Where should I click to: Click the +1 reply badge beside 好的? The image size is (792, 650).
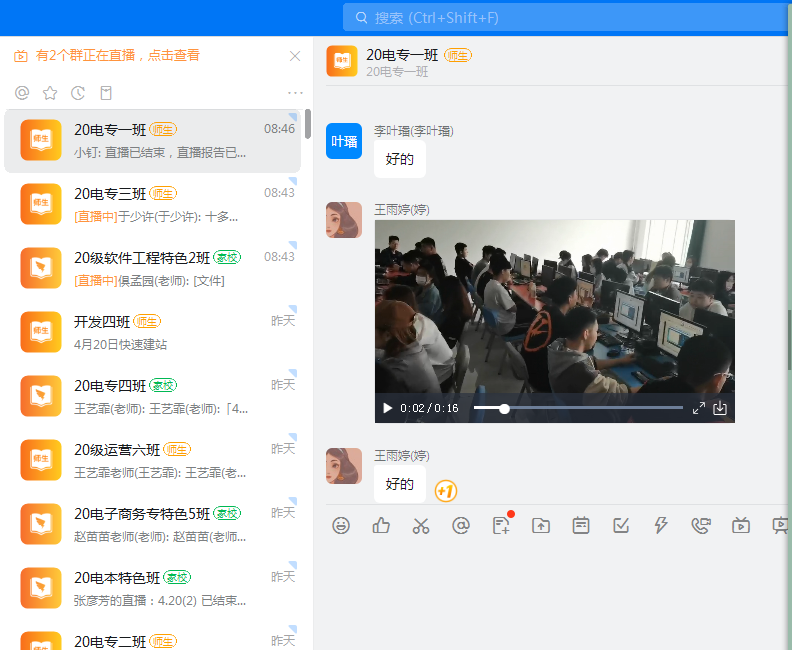click(446, 491)
